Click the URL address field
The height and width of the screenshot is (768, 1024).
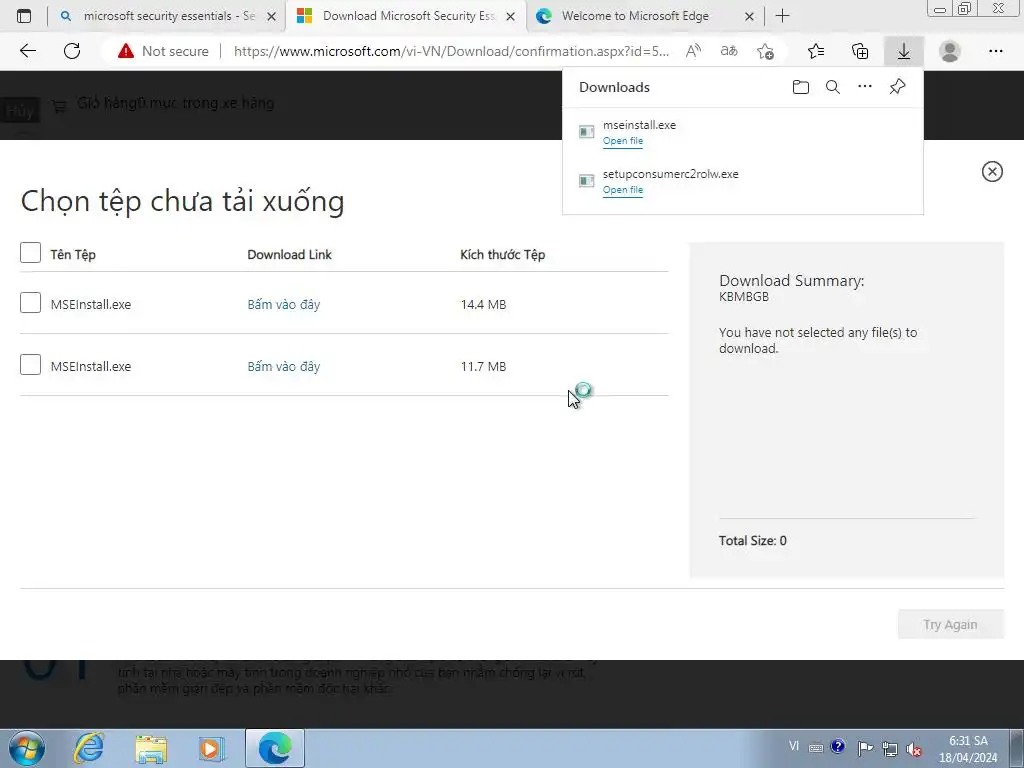pyautogui.click(x=451, y=51)
